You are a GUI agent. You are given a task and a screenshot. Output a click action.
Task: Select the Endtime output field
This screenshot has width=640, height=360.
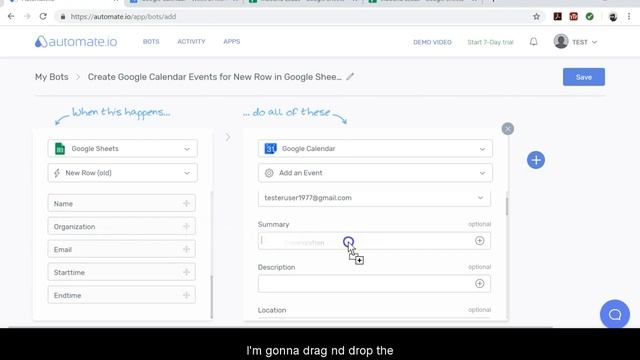click(x=122, y=295)
